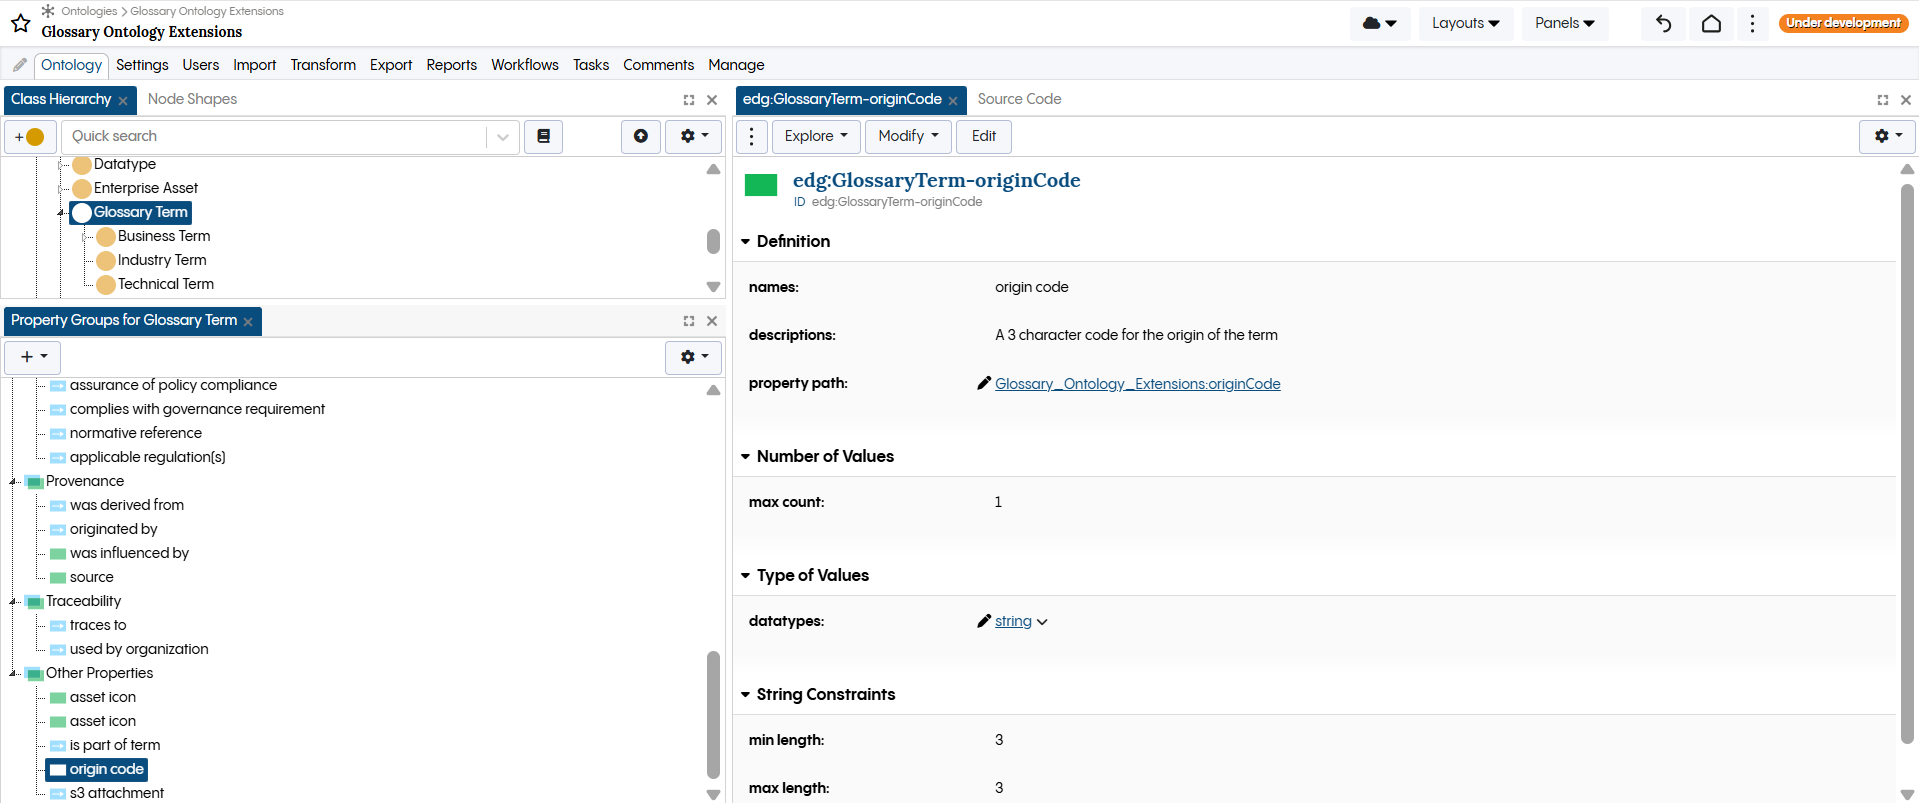
Task: Switch to the Node Shapes tab
Action: click(x=192, y=99)
